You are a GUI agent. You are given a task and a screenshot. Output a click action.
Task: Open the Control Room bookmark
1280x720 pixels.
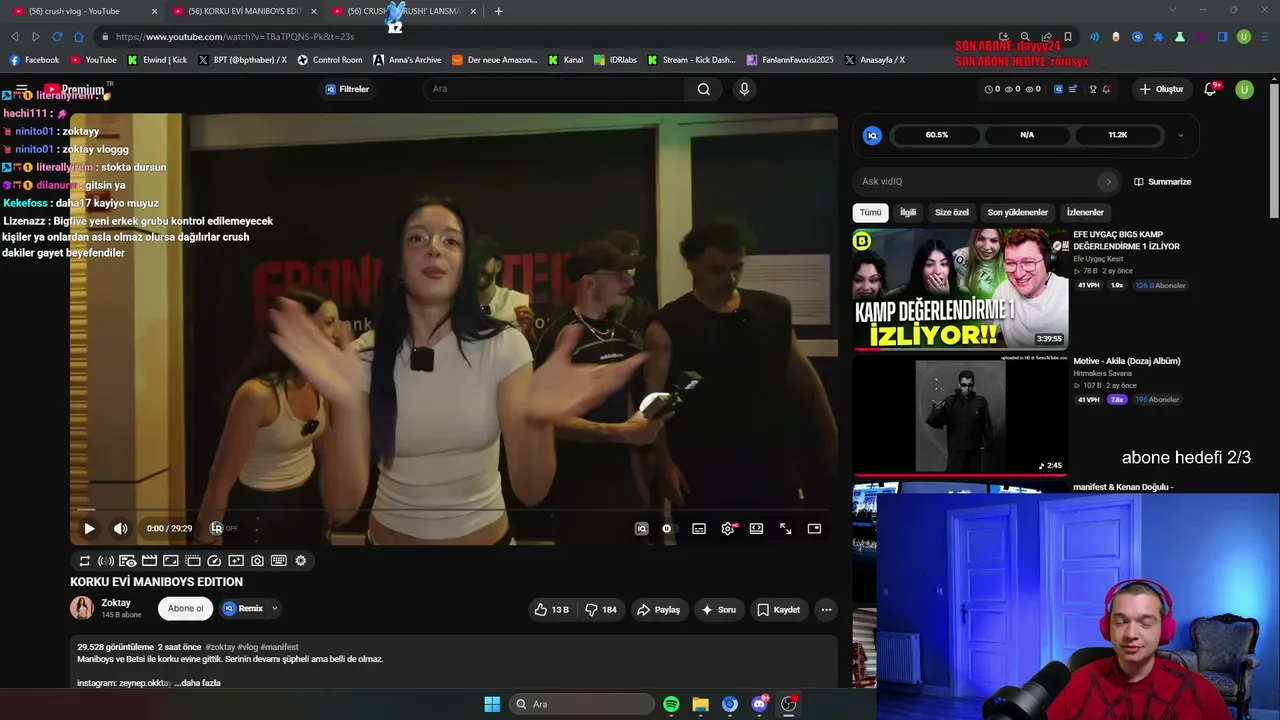pos(330,60)
